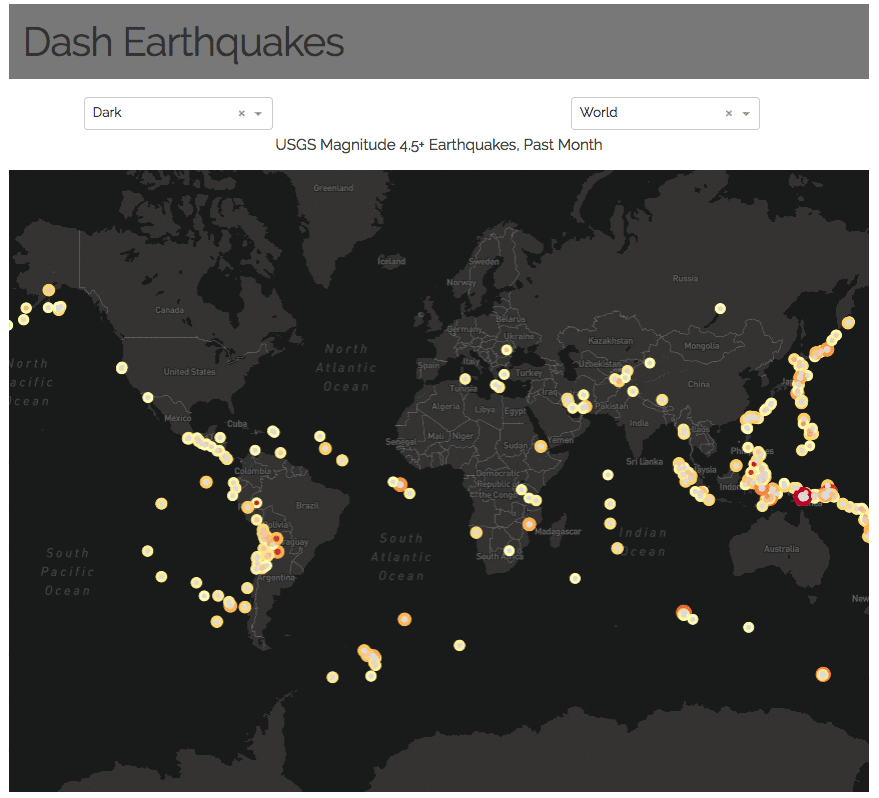Click the USGS Magnitude 4.5+ Earthquakes subtitle
The width and height of the screenshot is (879, 798).
click(x=439, y=145)
